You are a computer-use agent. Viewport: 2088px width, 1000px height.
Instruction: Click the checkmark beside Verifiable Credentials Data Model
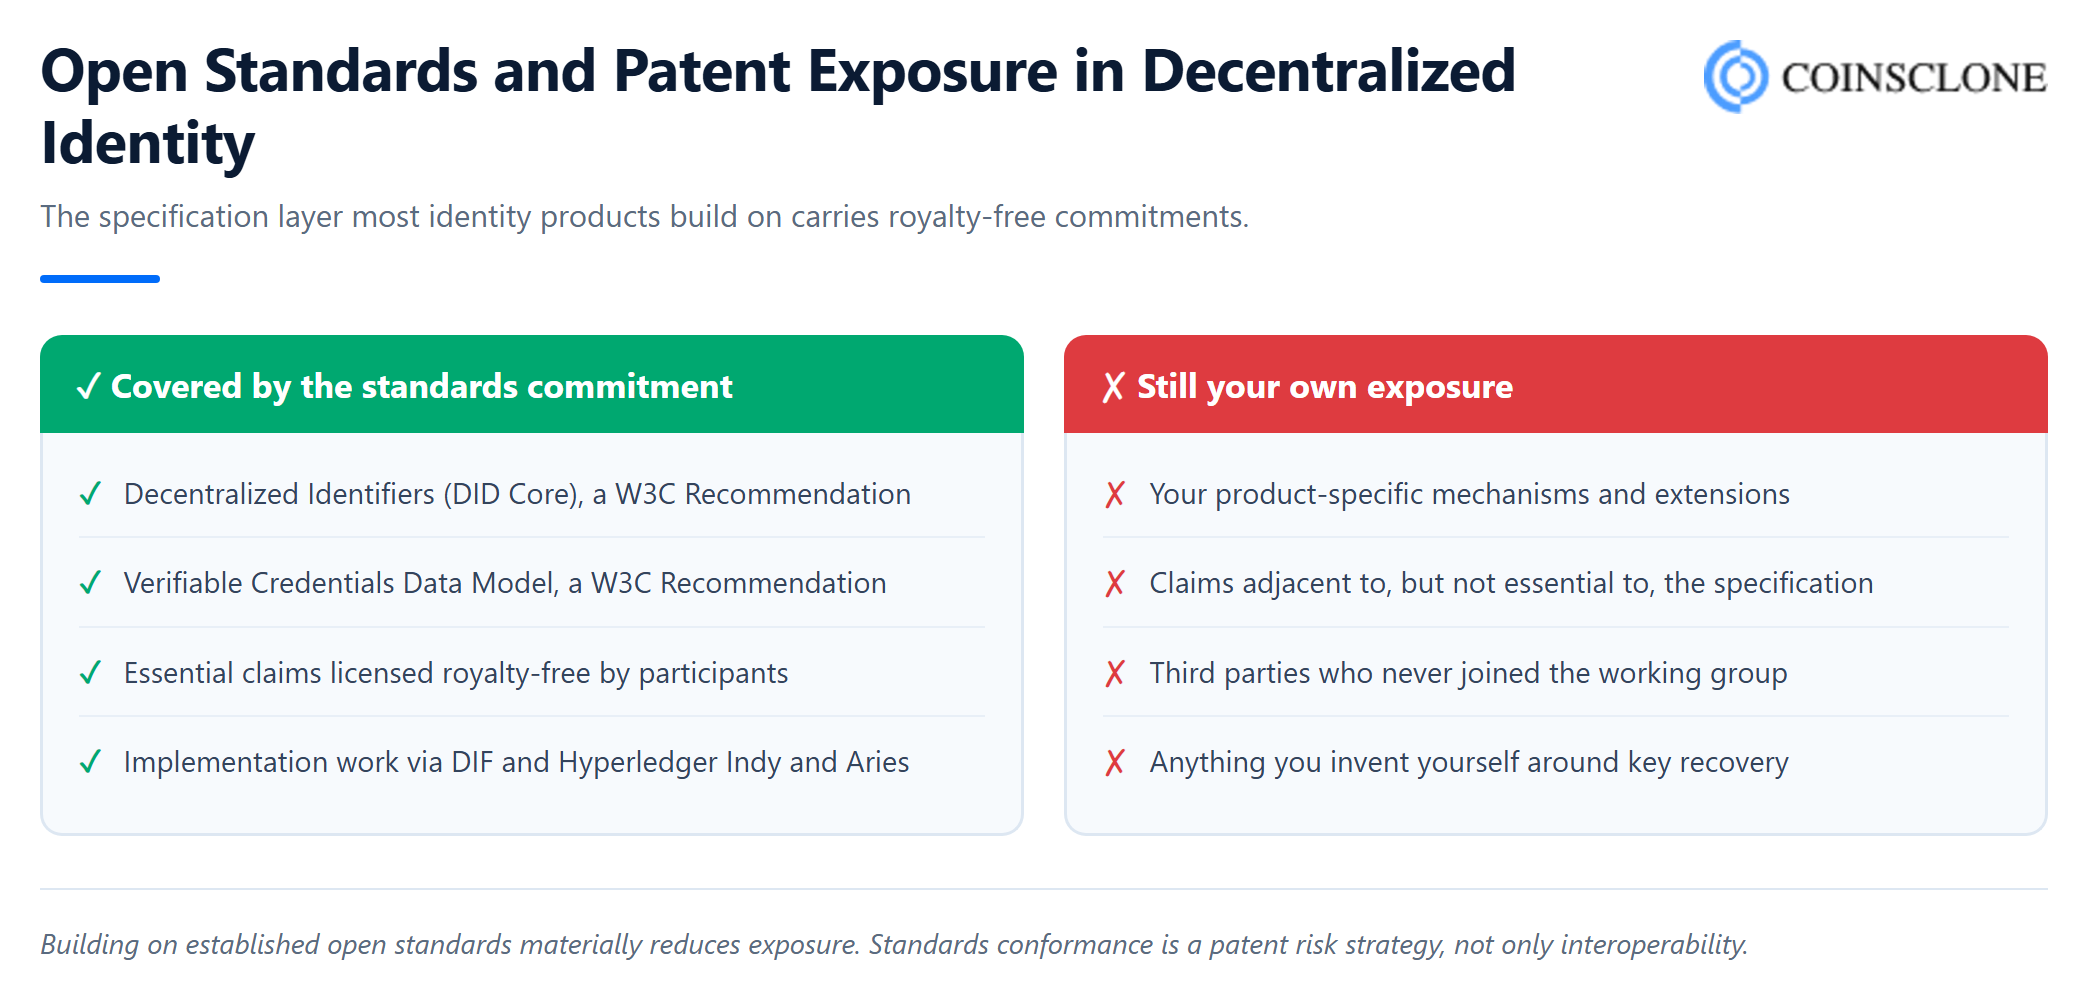90,583
